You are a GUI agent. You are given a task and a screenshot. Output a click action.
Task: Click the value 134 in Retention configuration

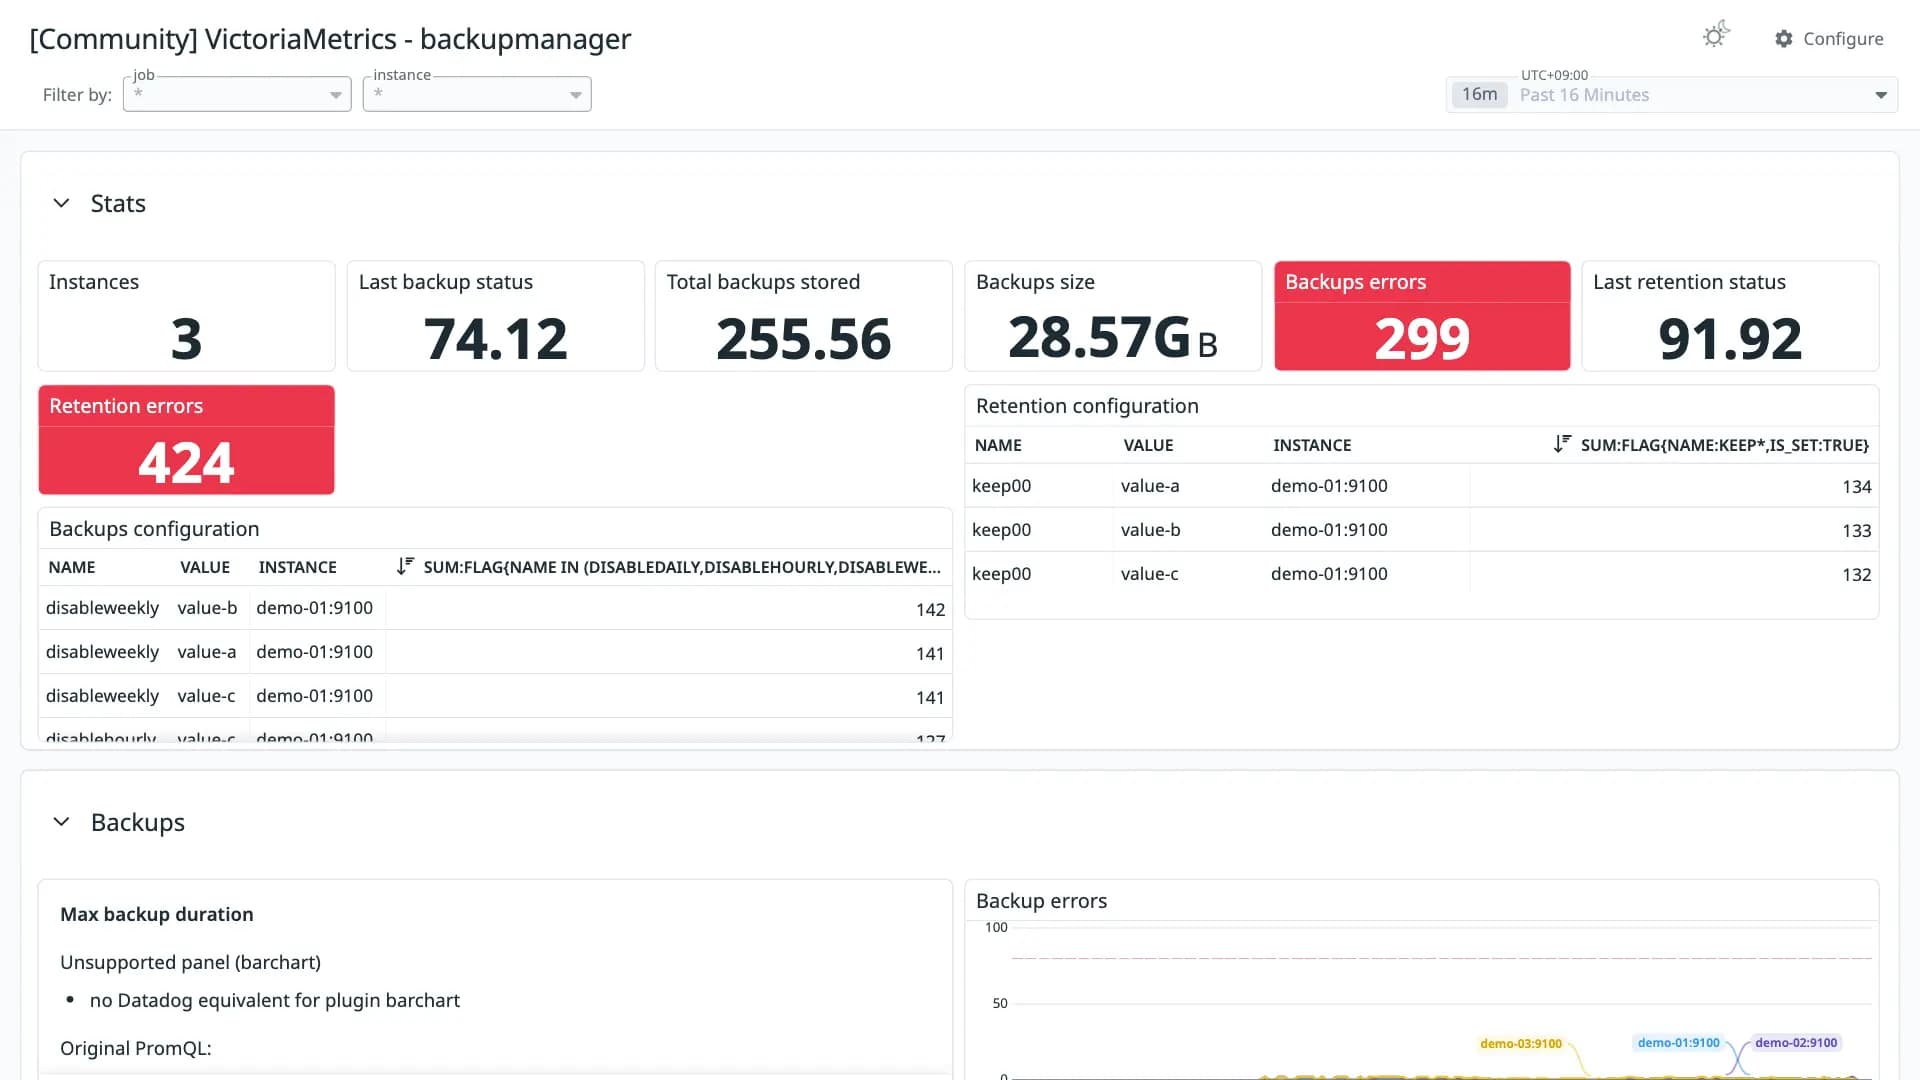click(x=1856, y=487)
